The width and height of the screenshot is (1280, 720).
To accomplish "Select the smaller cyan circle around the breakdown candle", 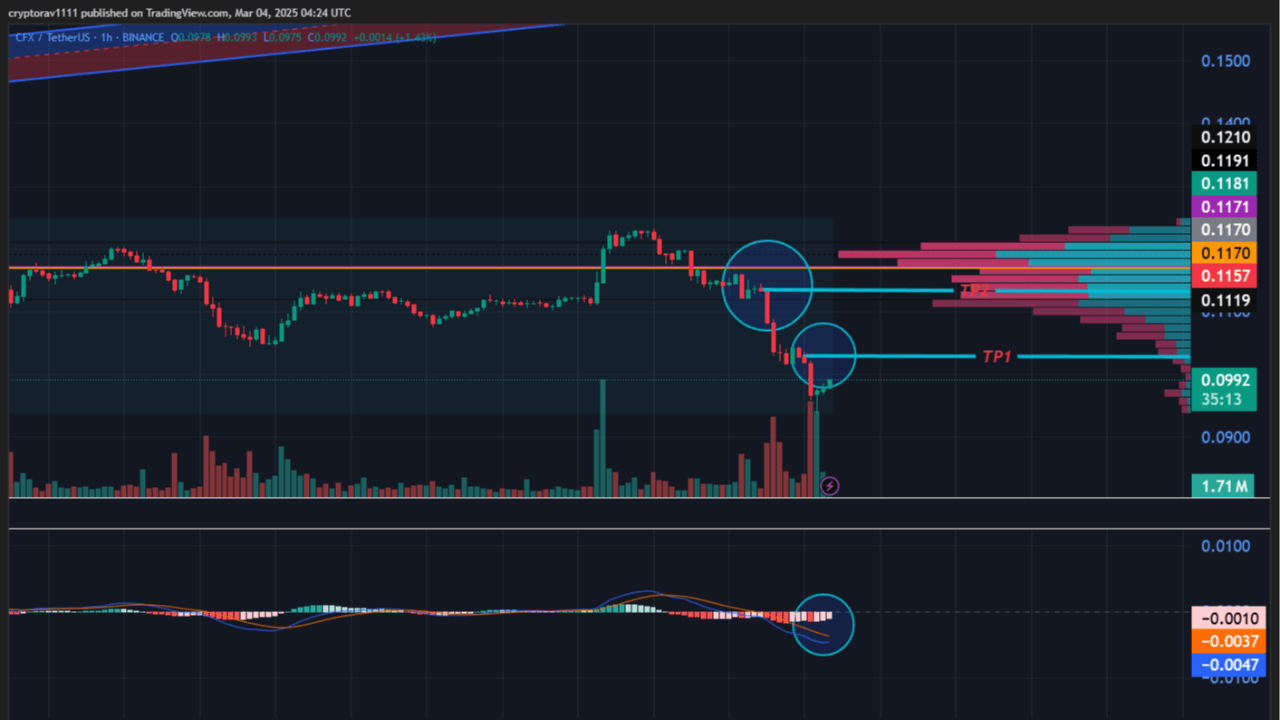I will click(826, 355).
